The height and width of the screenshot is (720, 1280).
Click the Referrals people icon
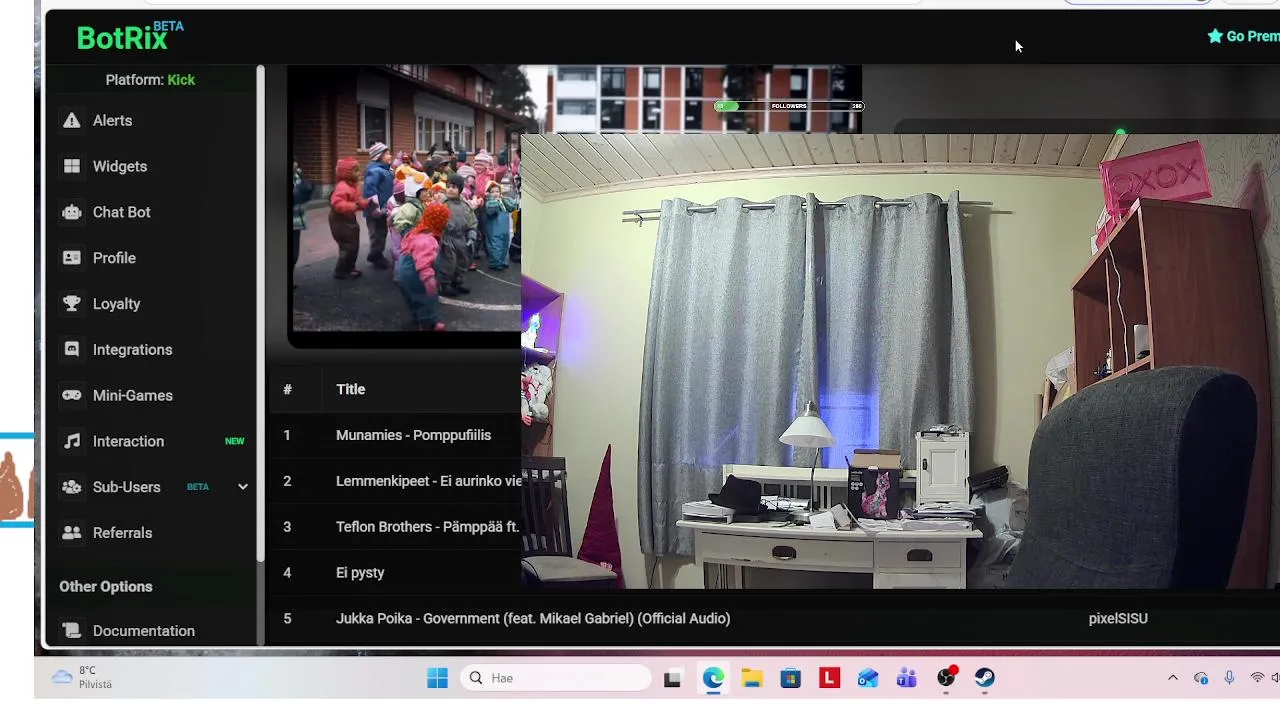[x=71, y=533]
